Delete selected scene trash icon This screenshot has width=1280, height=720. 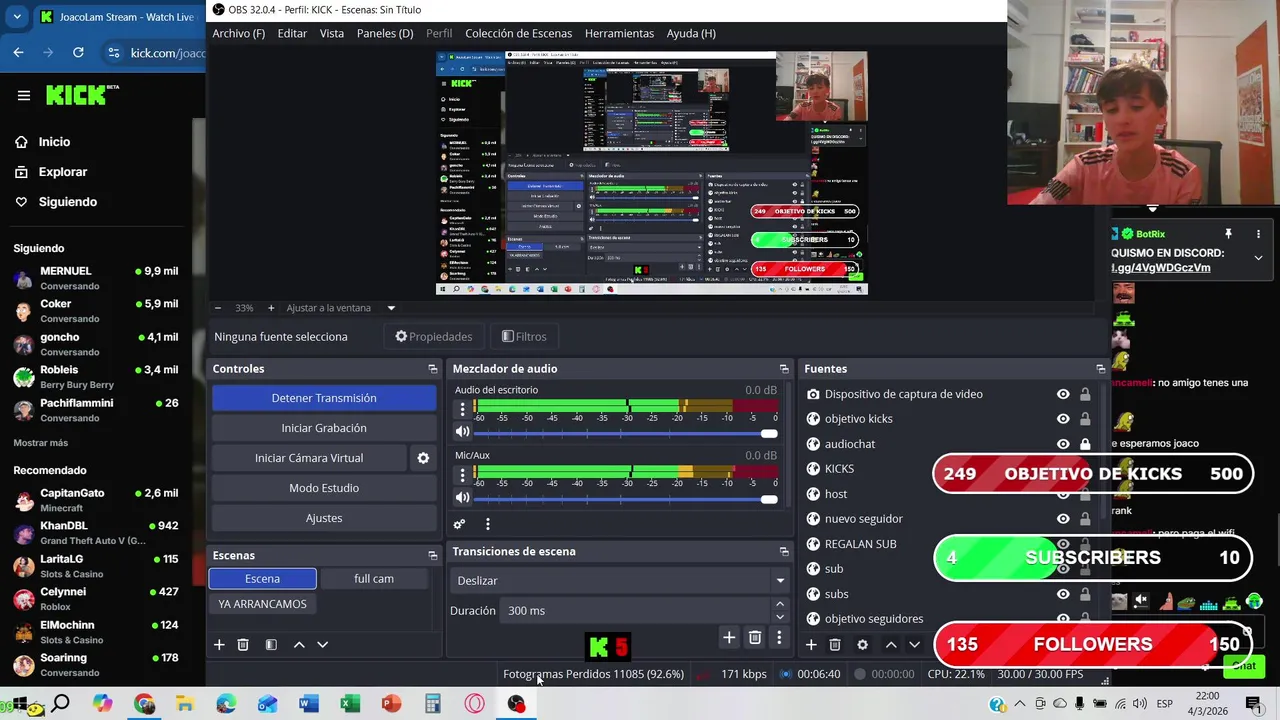pos(243,645)
